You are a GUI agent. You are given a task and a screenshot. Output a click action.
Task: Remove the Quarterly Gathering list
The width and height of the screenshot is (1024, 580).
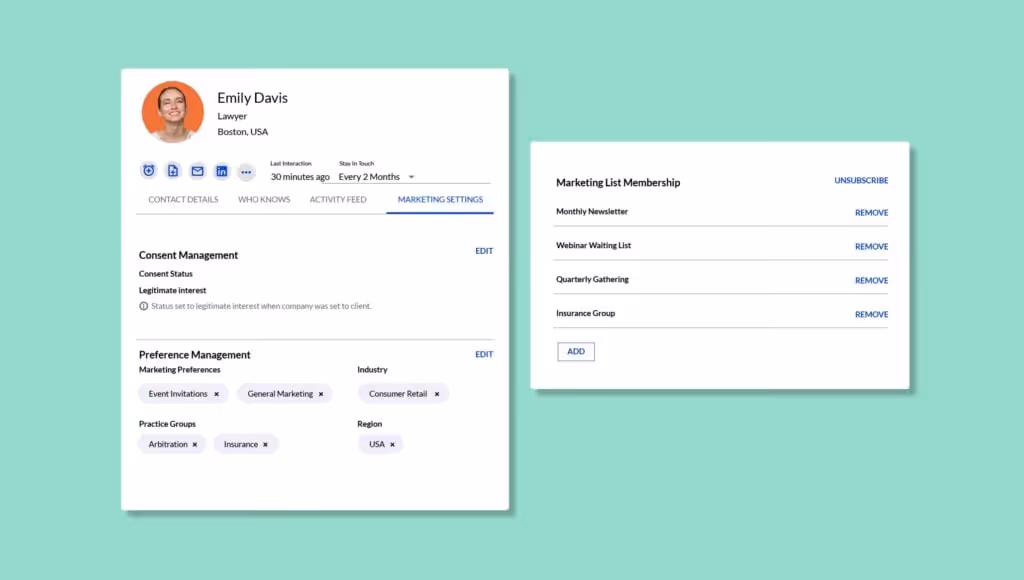tap(871, 280)
